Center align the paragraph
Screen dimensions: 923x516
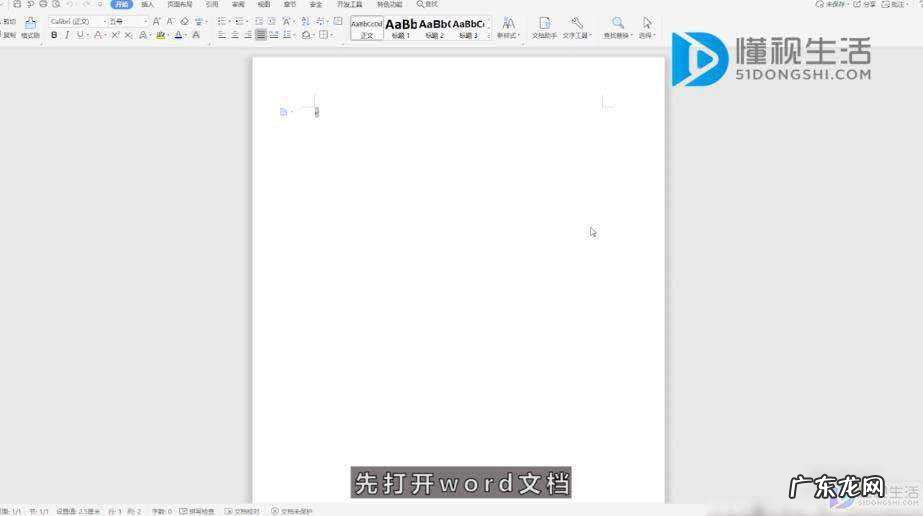click(x=235, y=35)
